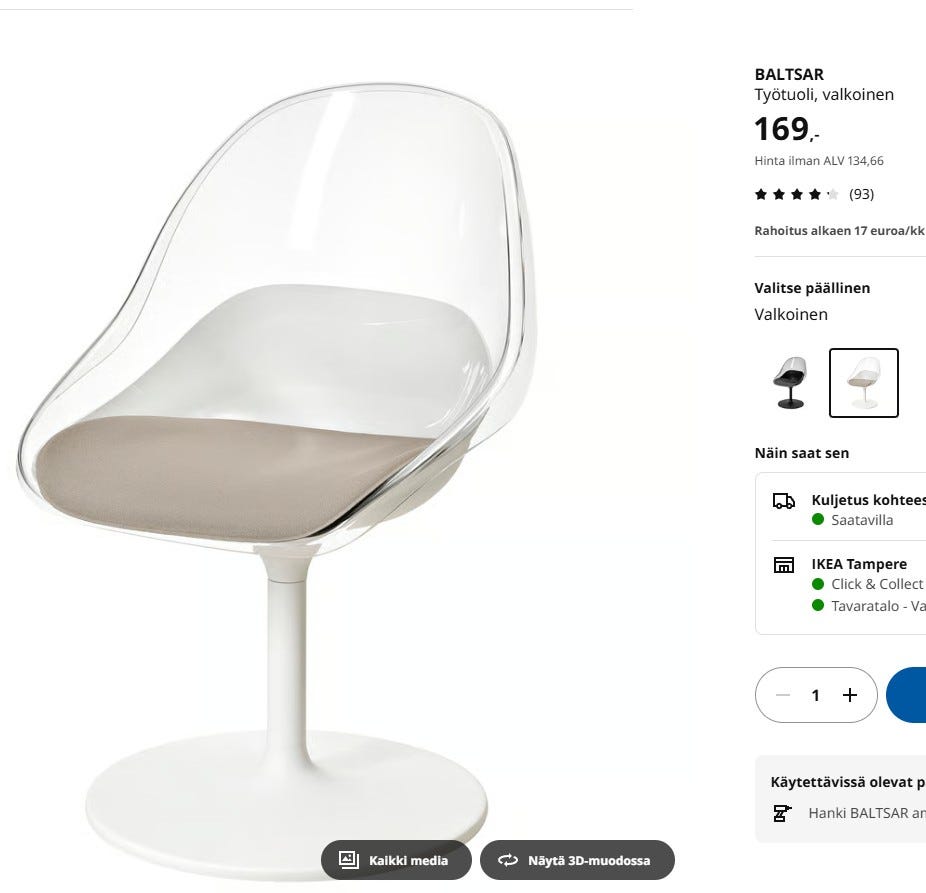The height and width of the screenshot is (893, 926).
Task: Click the 3D rotate arrows icon
Action: coord(507,860)
